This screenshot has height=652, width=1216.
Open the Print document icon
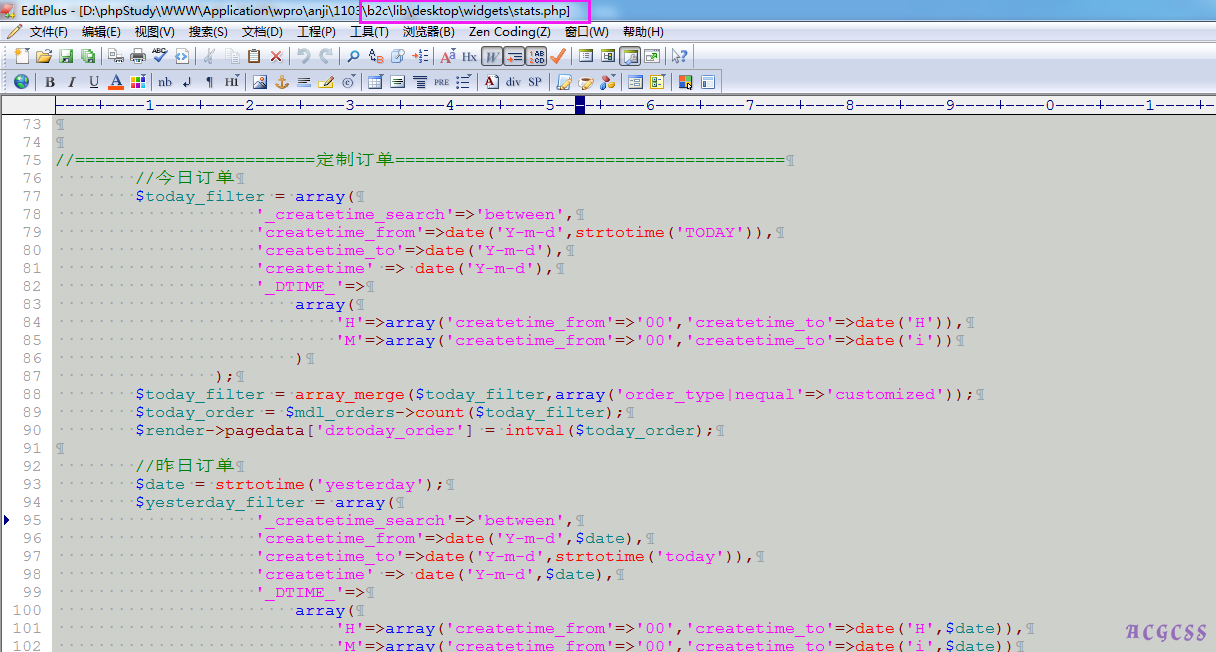point(138,57)
